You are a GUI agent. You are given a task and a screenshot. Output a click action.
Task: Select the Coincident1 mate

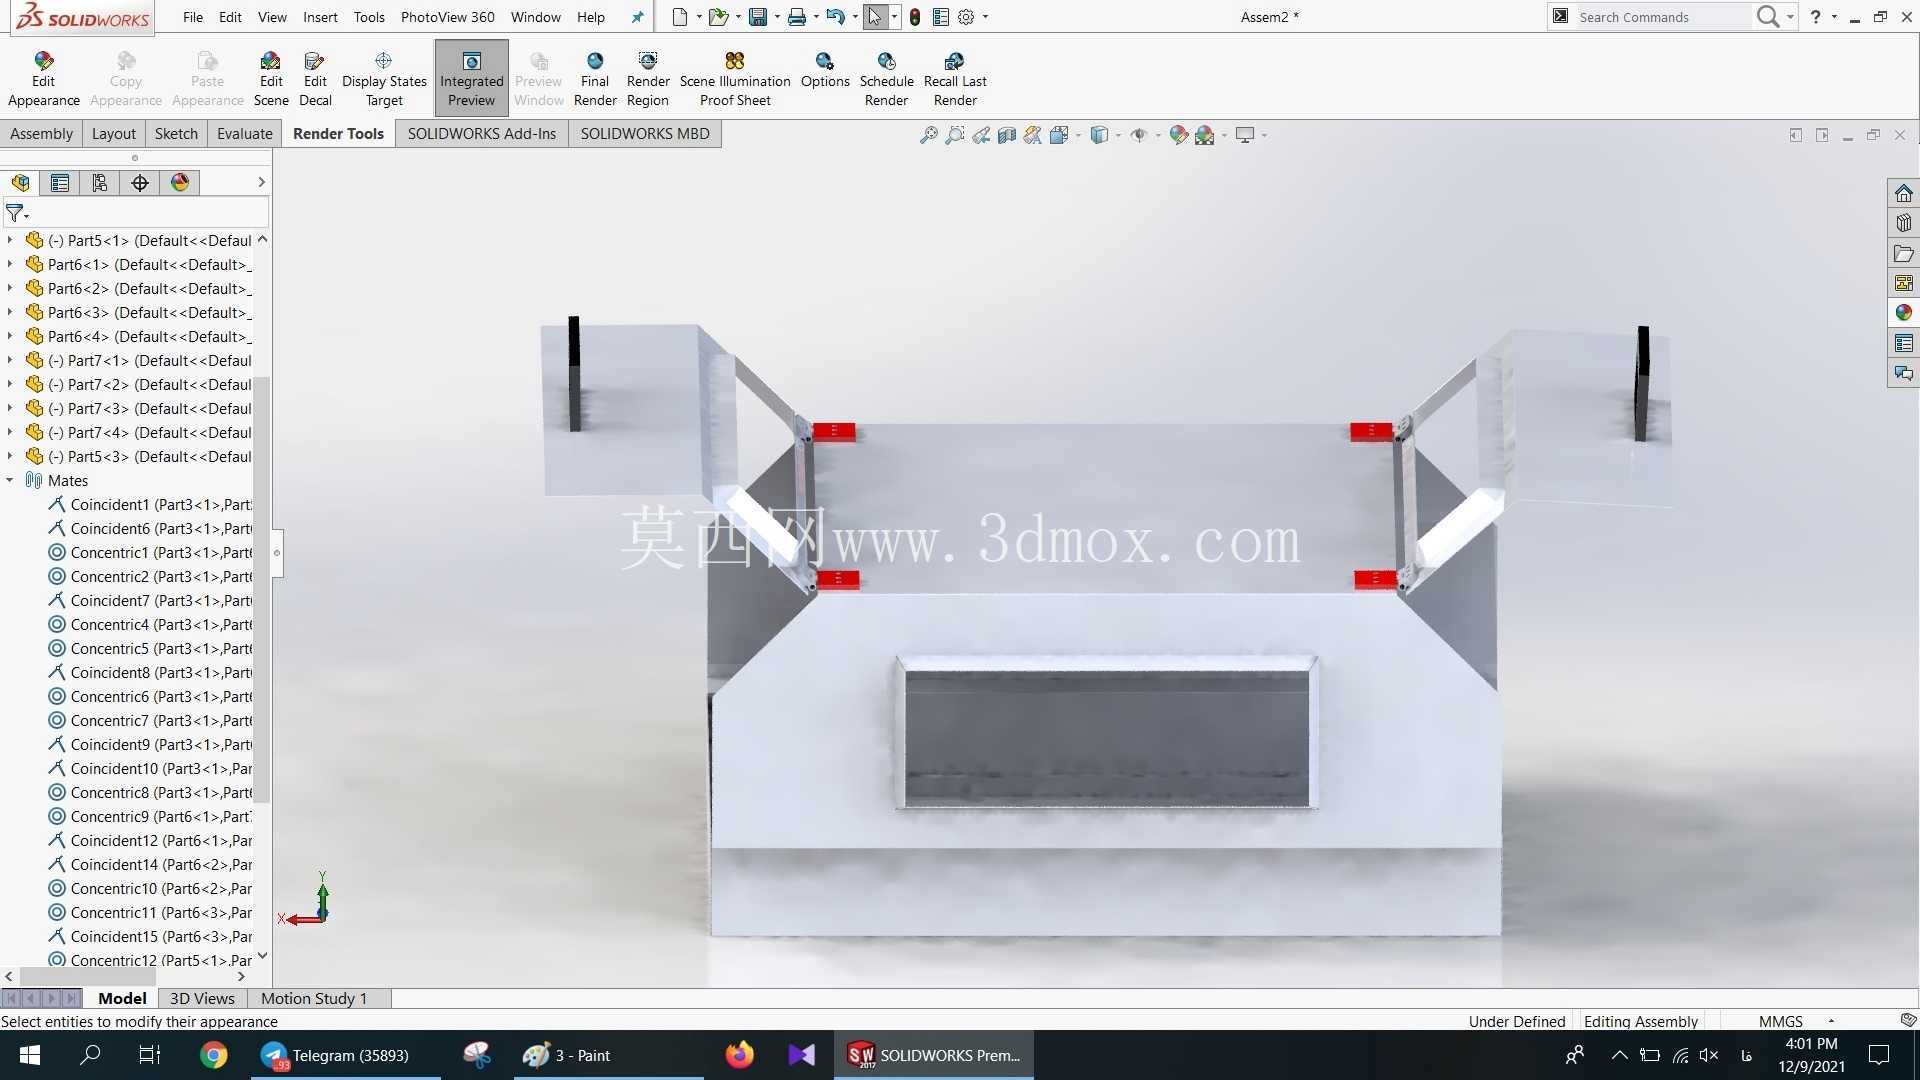150,504
